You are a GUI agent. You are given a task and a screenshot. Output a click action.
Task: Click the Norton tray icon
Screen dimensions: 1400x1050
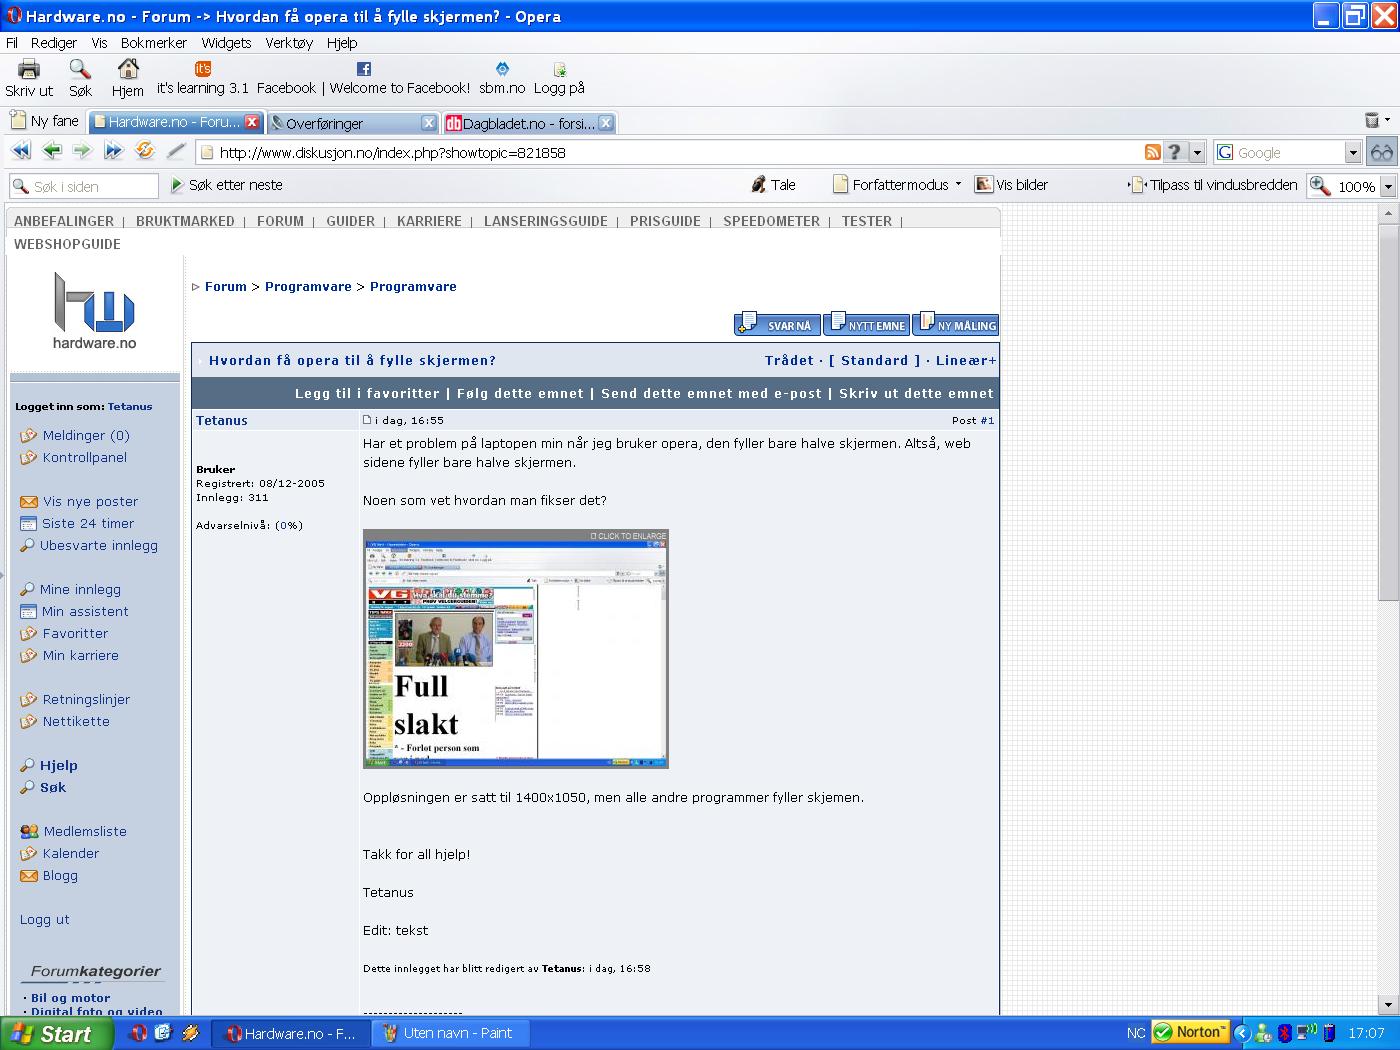click(1190, 1032)
